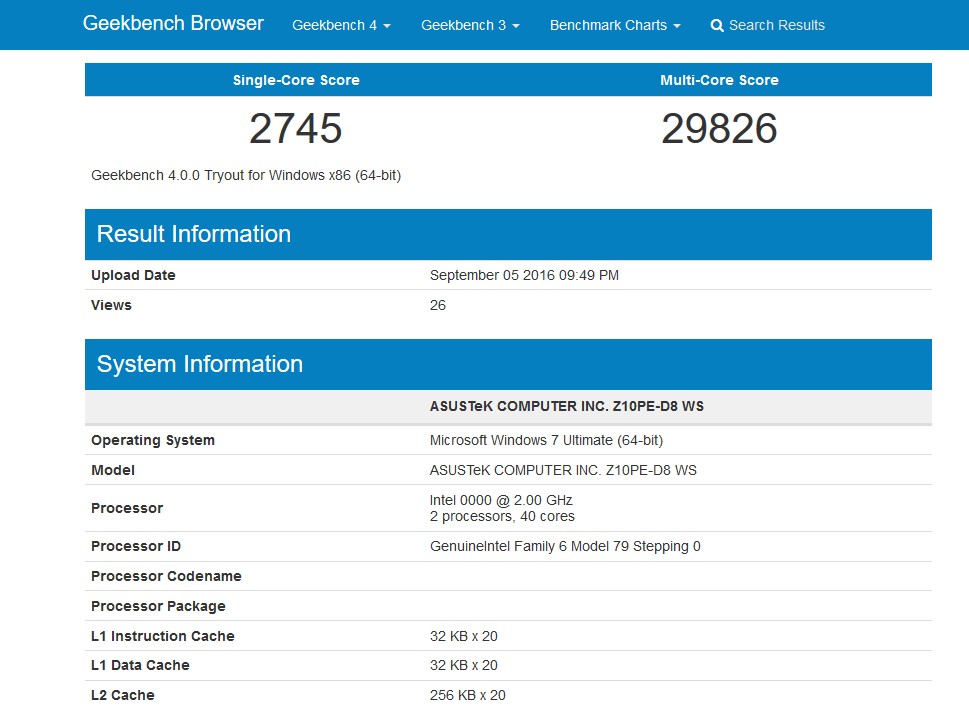Screen dimensions: 969x706
Task: Expand the Geekbench 3 dropdown menu
Action: [x=470, y=25]
